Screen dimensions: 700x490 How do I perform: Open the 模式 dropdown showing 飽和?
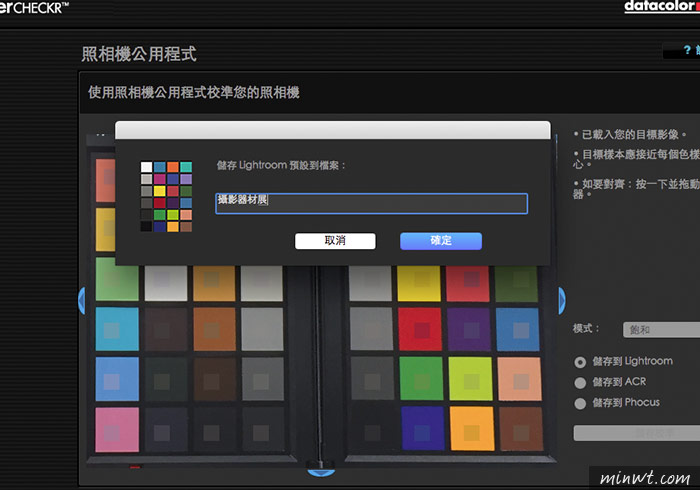click(x=661, y=330)
